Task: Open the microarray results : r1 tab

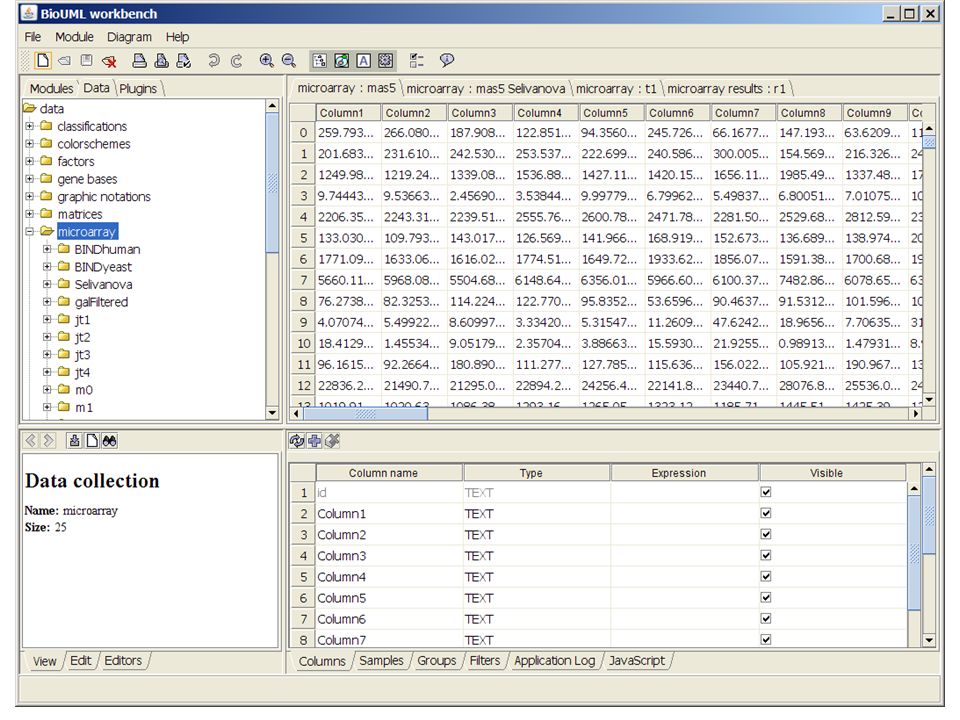Action: [726, 88]
